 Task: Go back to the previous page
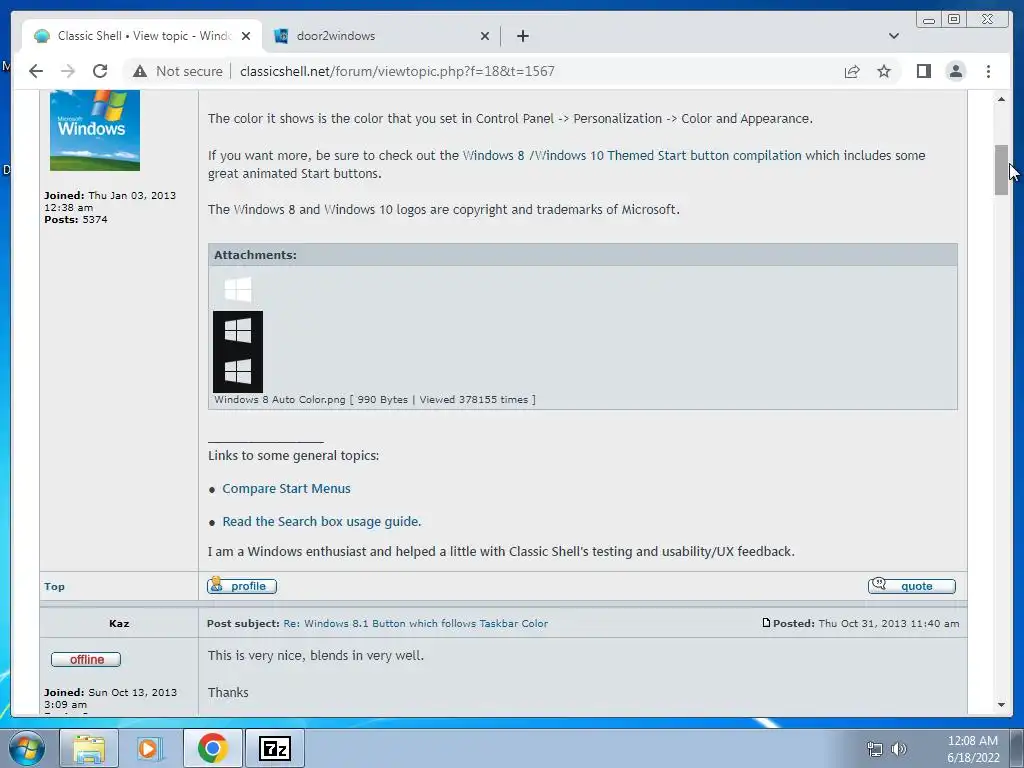click(x=36, y=71)
